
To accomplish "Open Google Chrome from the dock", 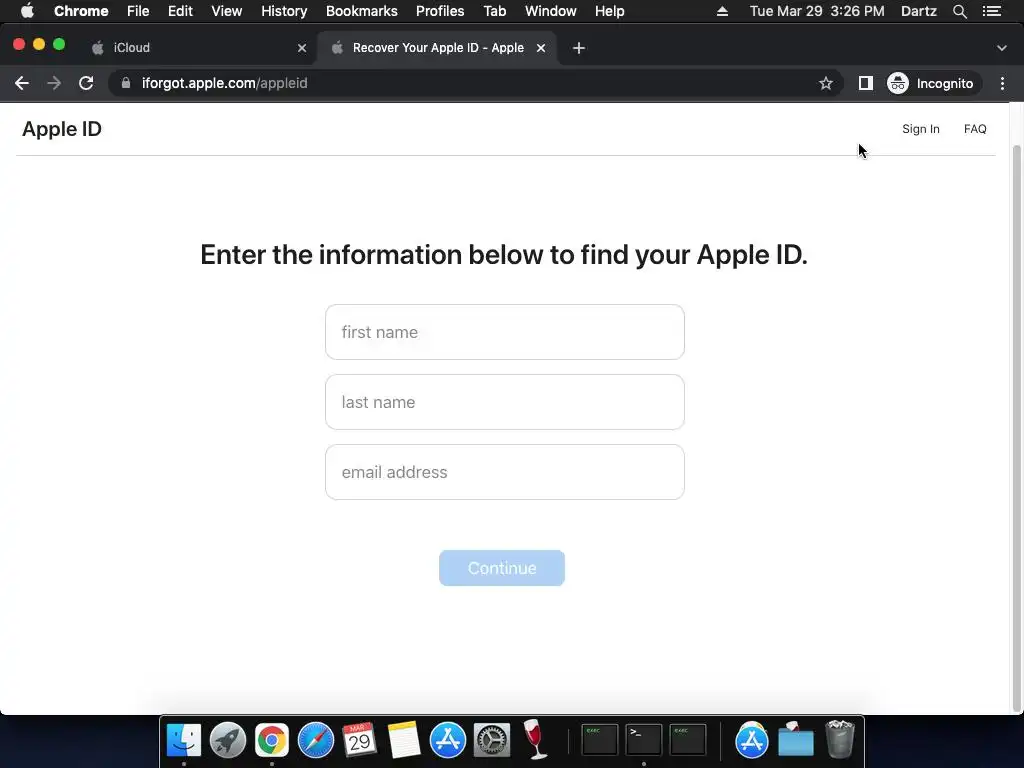I will [272, 740].
